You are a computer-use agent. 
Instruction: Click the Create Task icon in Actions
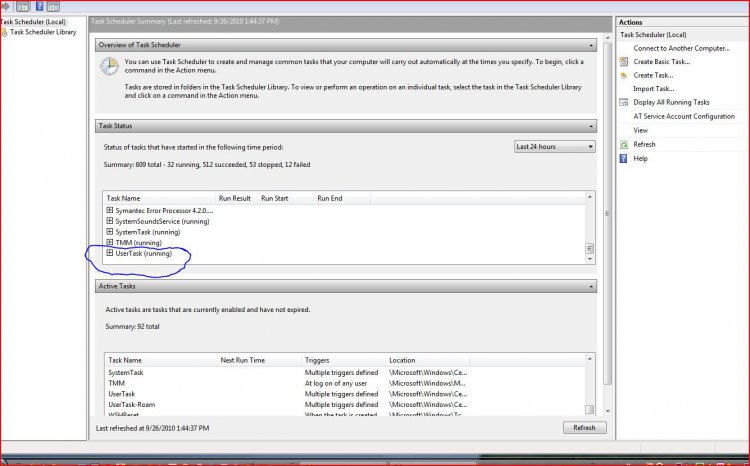pyautogui.click(x=624, y=76)
